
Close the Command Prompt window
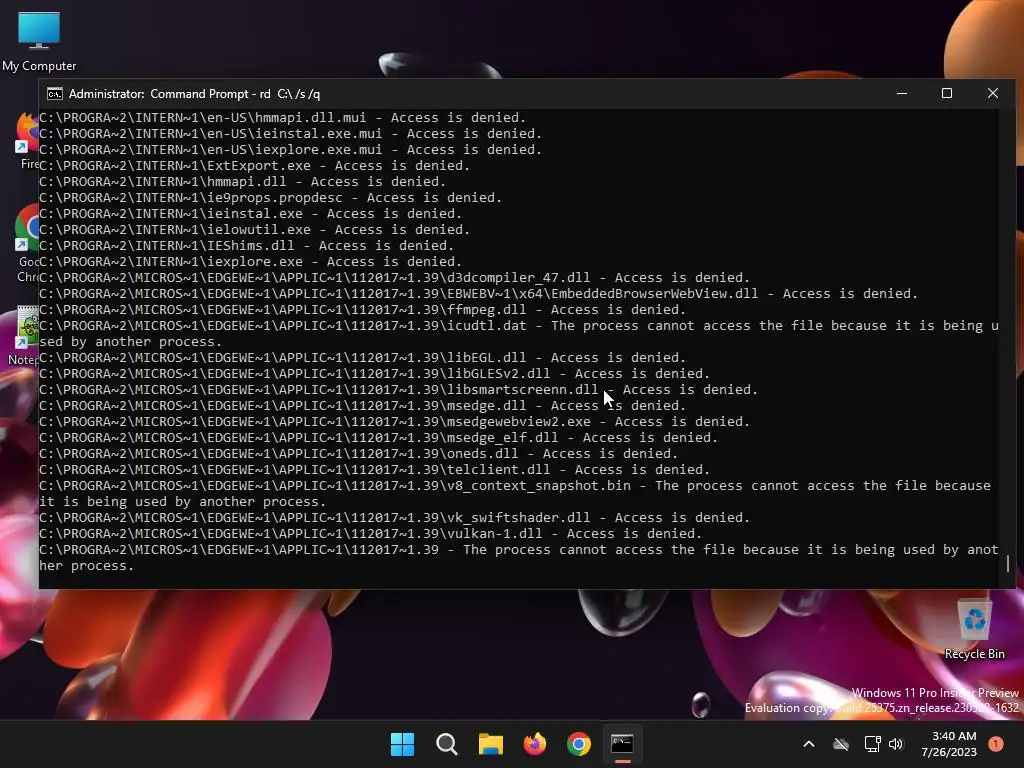[993, 94]
